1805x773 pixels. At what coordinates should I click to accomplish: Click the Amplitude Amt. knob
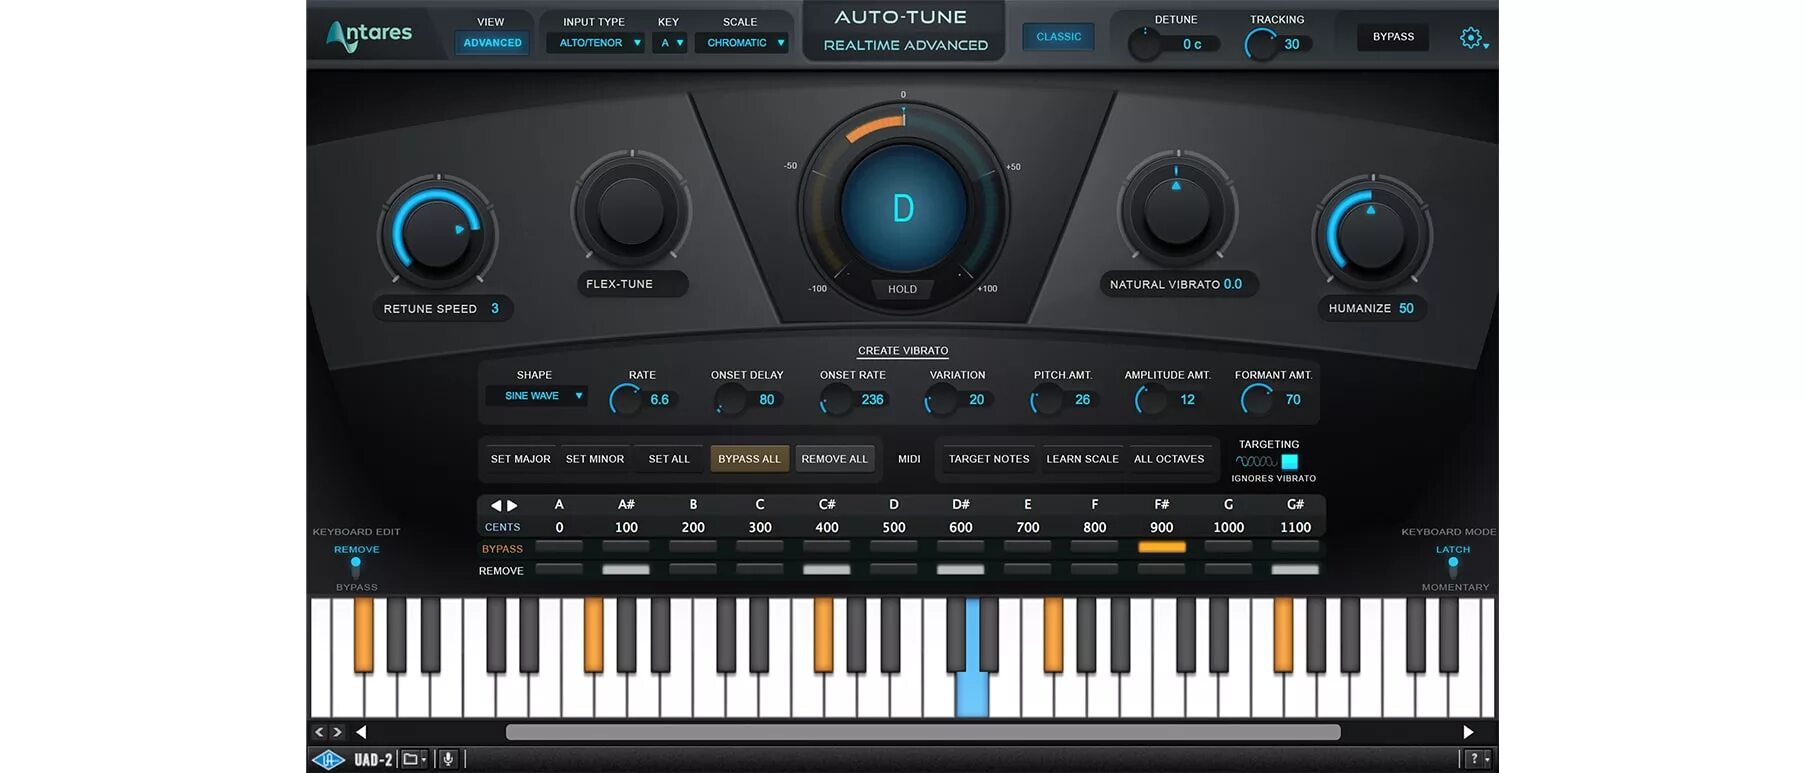(x=1151, y=400)
